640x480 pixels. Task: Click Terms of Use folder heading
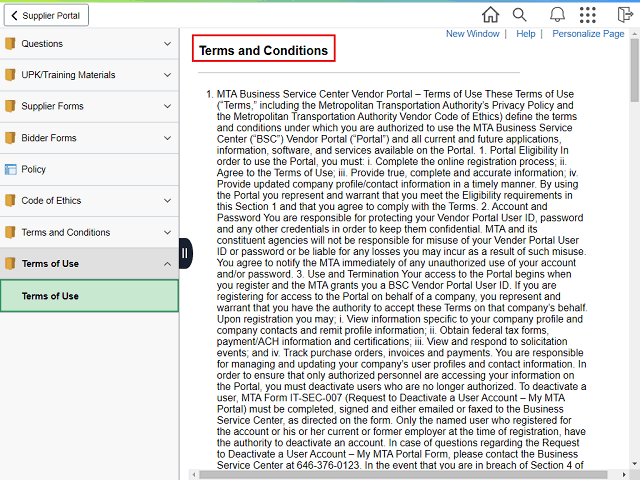[89, 264]
